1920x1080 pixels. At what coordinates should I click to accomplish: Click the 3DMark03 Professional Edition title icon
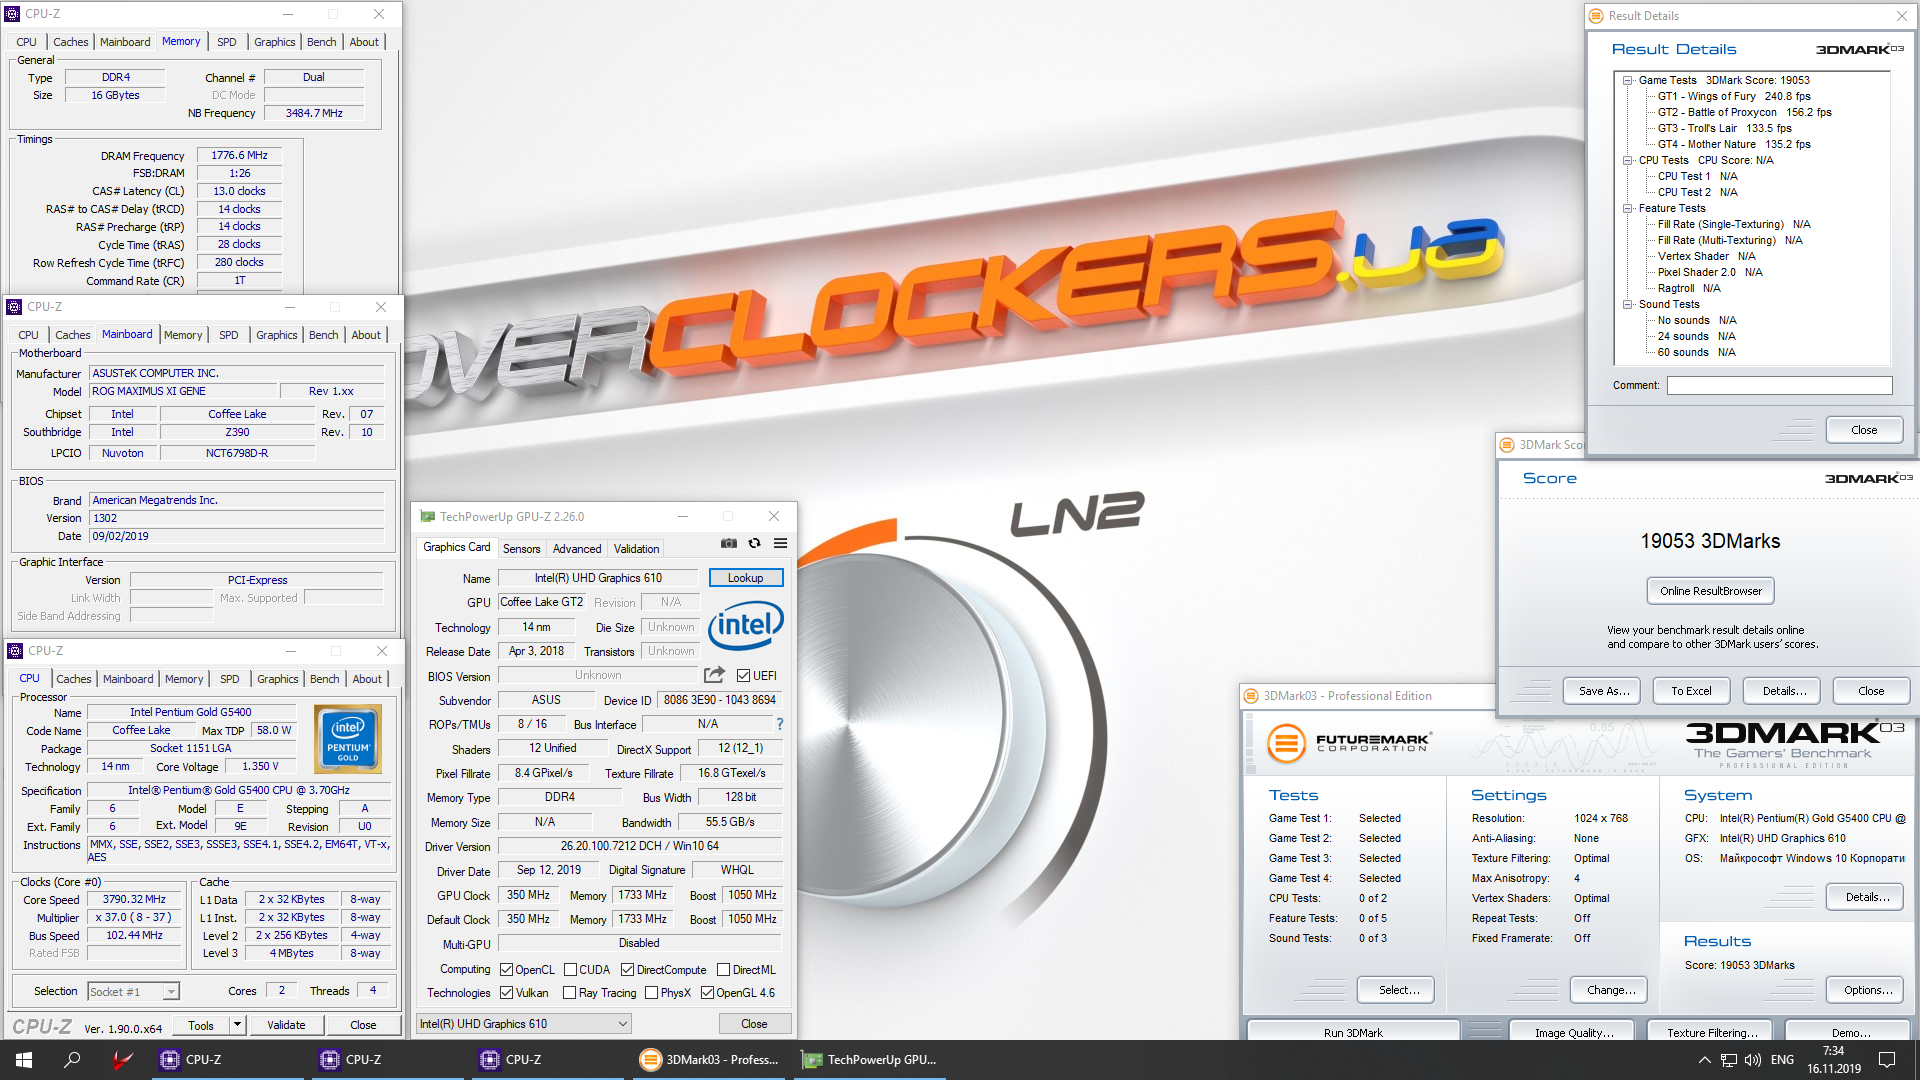tap(1250, 696)
